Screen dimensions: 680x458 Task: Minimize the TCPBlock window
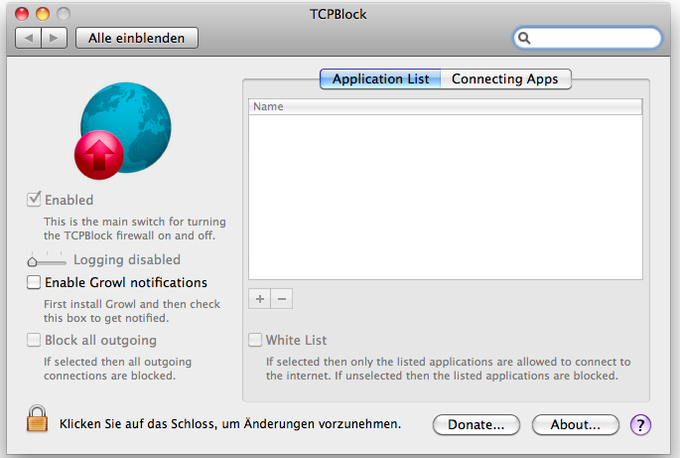point(42,14)
